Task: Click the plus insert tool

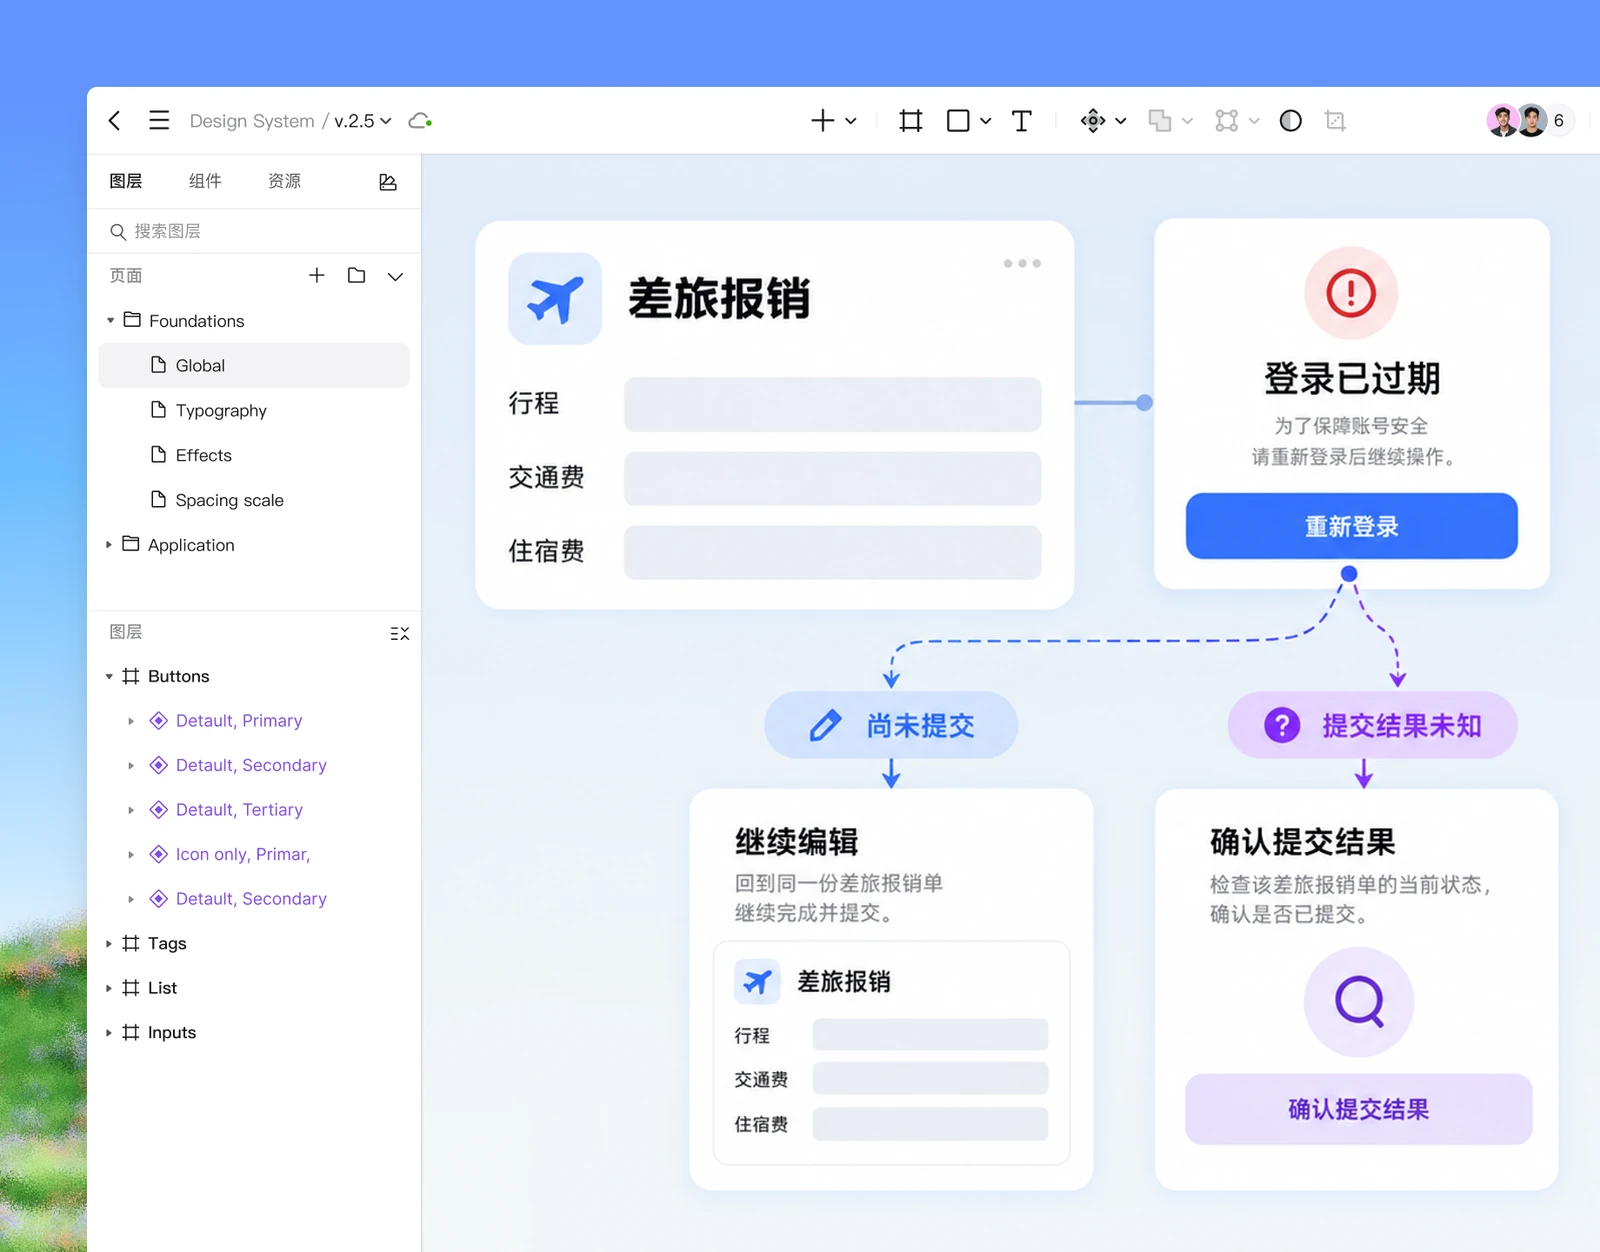Action: pyautogui.click(x=822, y=121)
